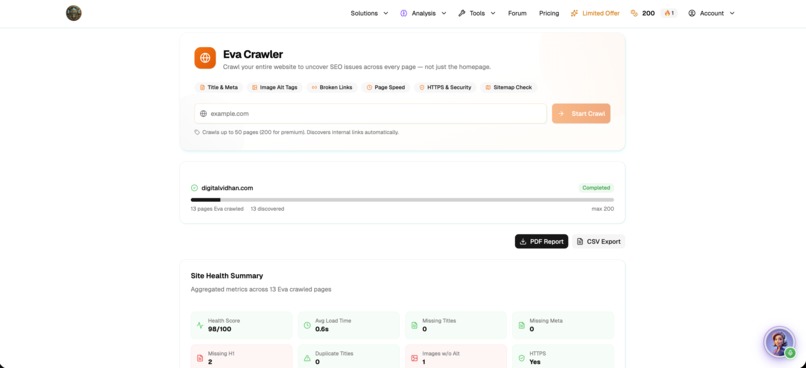Click the globe icon in URL field
Image resolution: width=806 pixels, height=368 pixels.
[x=204, y=114]
